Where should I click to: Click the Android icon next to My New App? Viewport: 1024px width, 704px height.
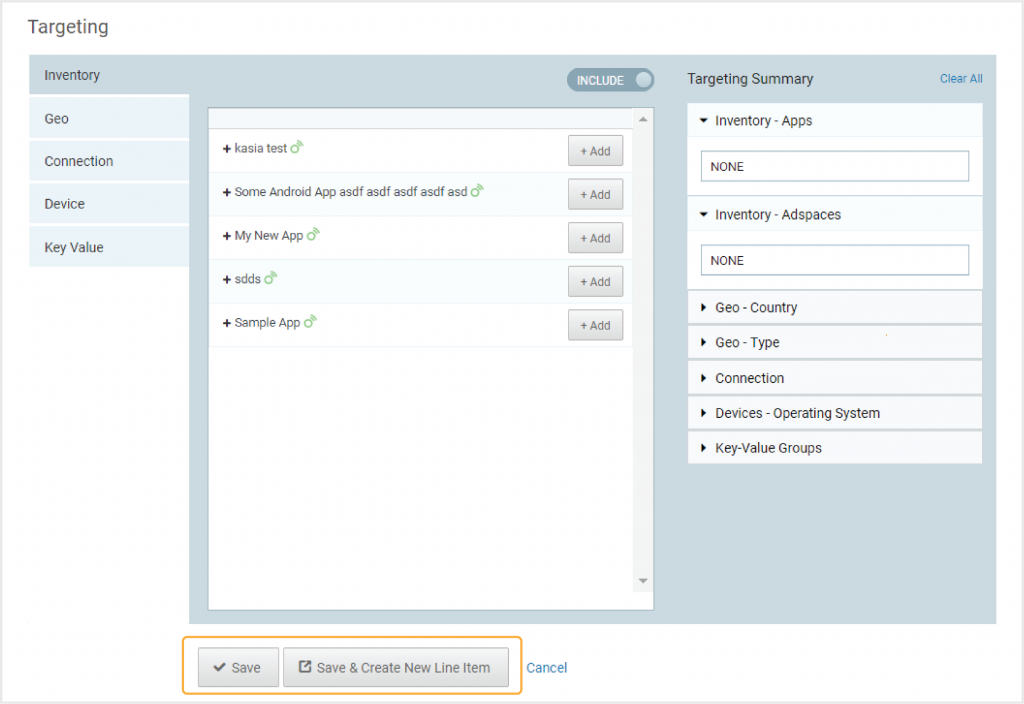(313, 234)
